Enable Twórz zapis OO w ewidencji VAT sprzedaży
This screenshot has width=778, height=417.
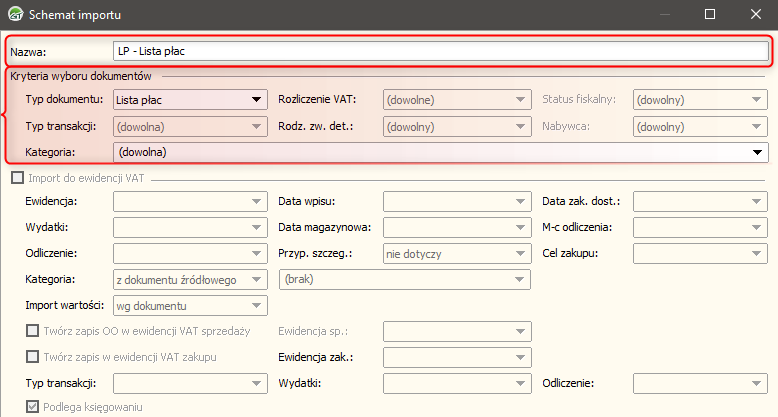click(x=34, y=331)
